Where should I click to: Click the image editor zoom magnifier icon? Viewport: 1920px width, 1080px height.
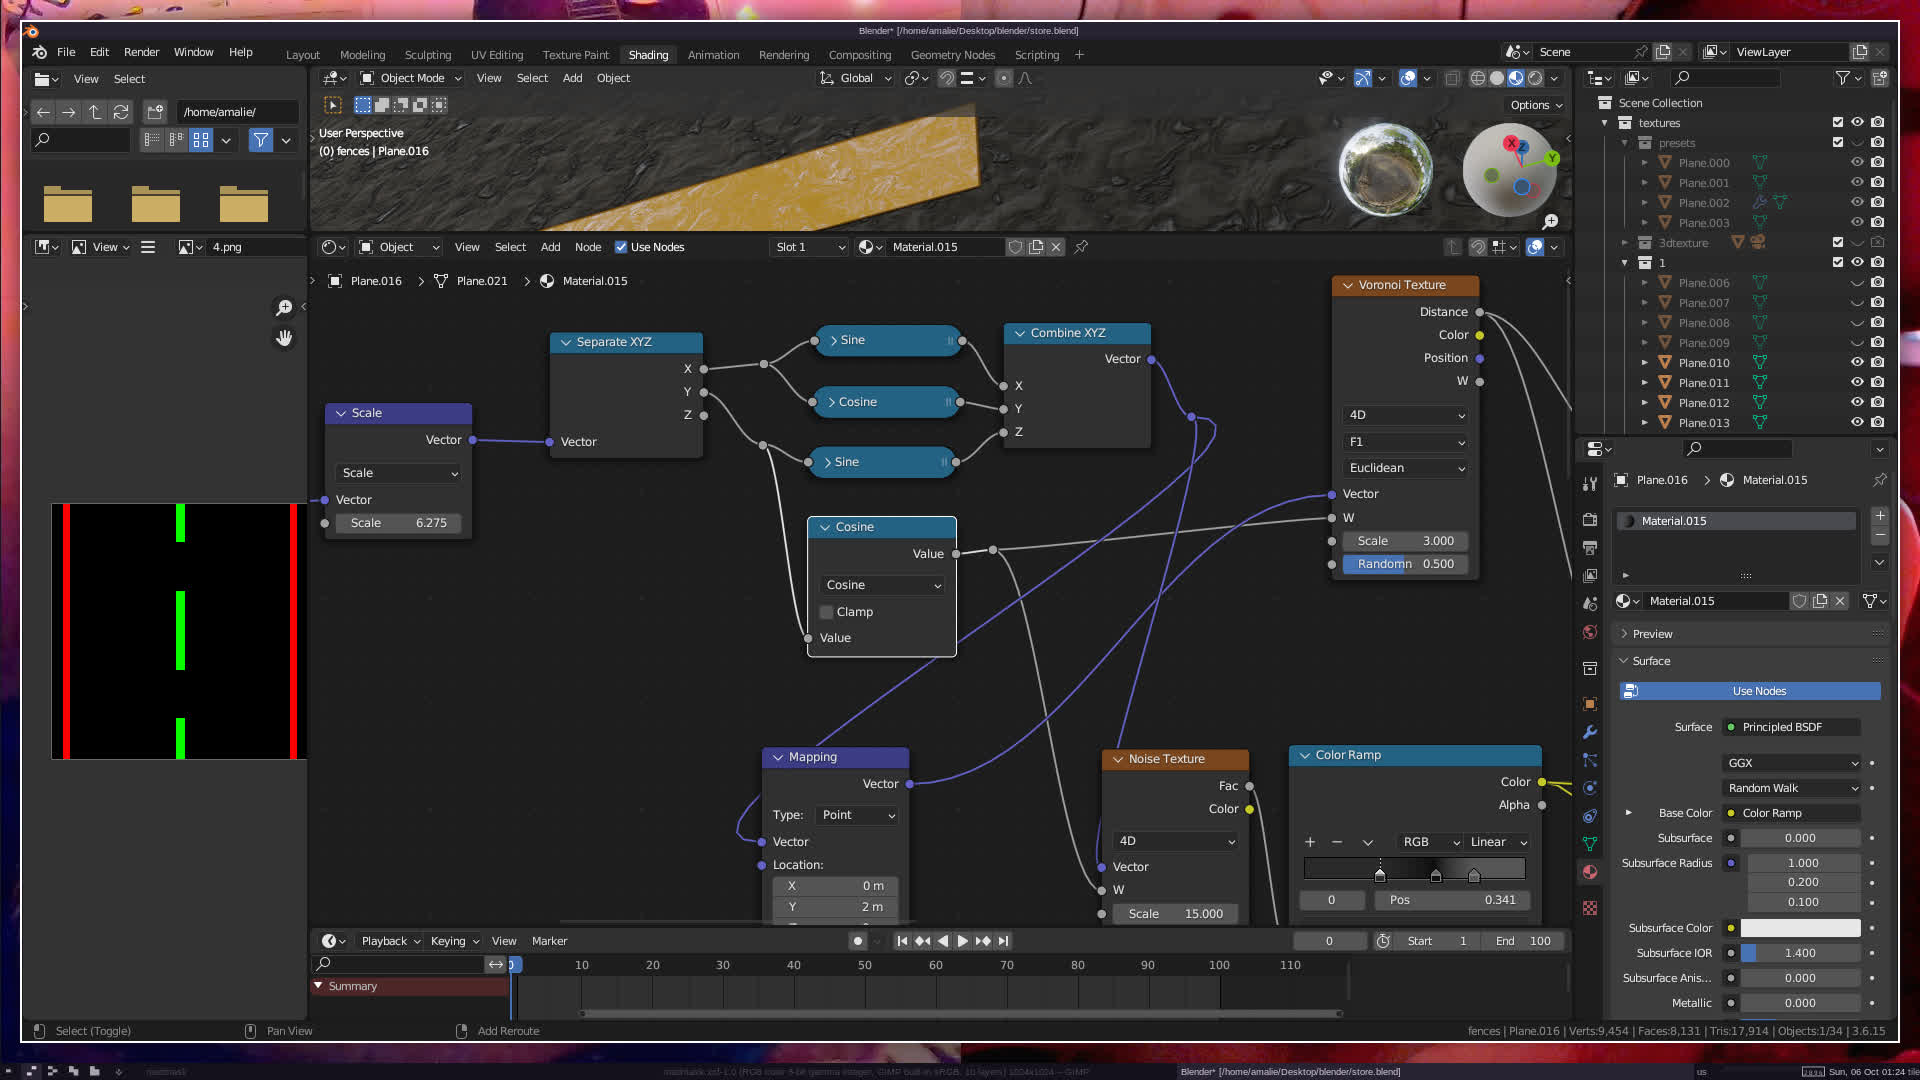(x=284, y=308)
